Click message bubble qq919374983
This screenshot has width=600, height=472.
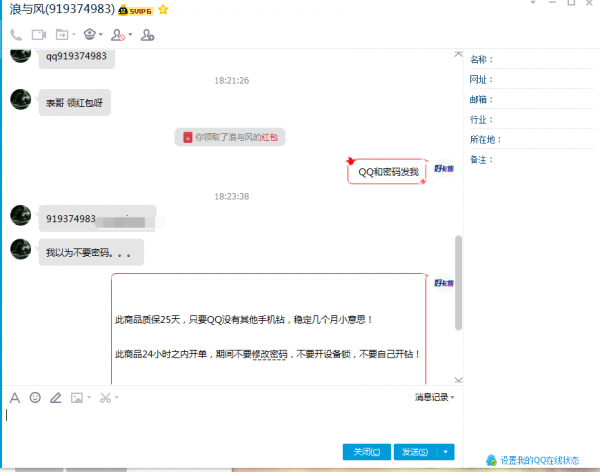pos(77,57)
